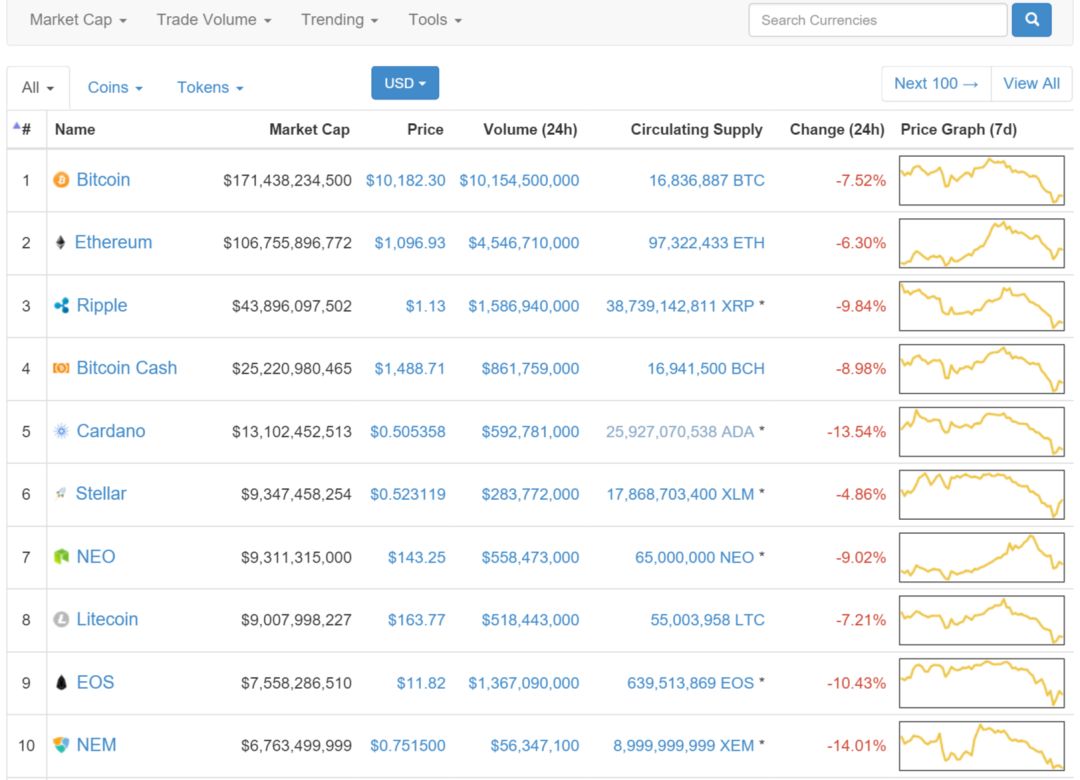Sort by rank using the # header

point(23,129)
